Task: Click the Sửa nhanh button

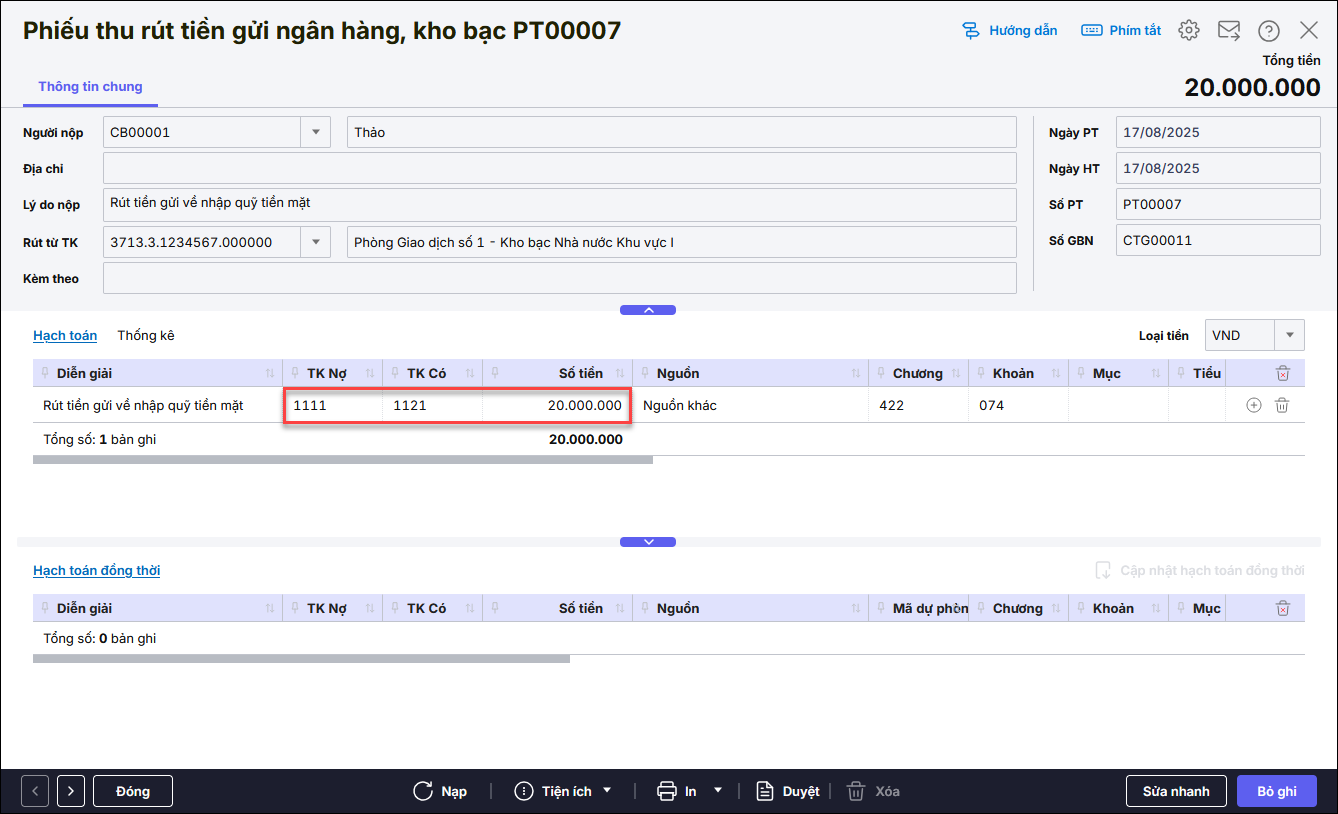Action: pos(1175,791)
